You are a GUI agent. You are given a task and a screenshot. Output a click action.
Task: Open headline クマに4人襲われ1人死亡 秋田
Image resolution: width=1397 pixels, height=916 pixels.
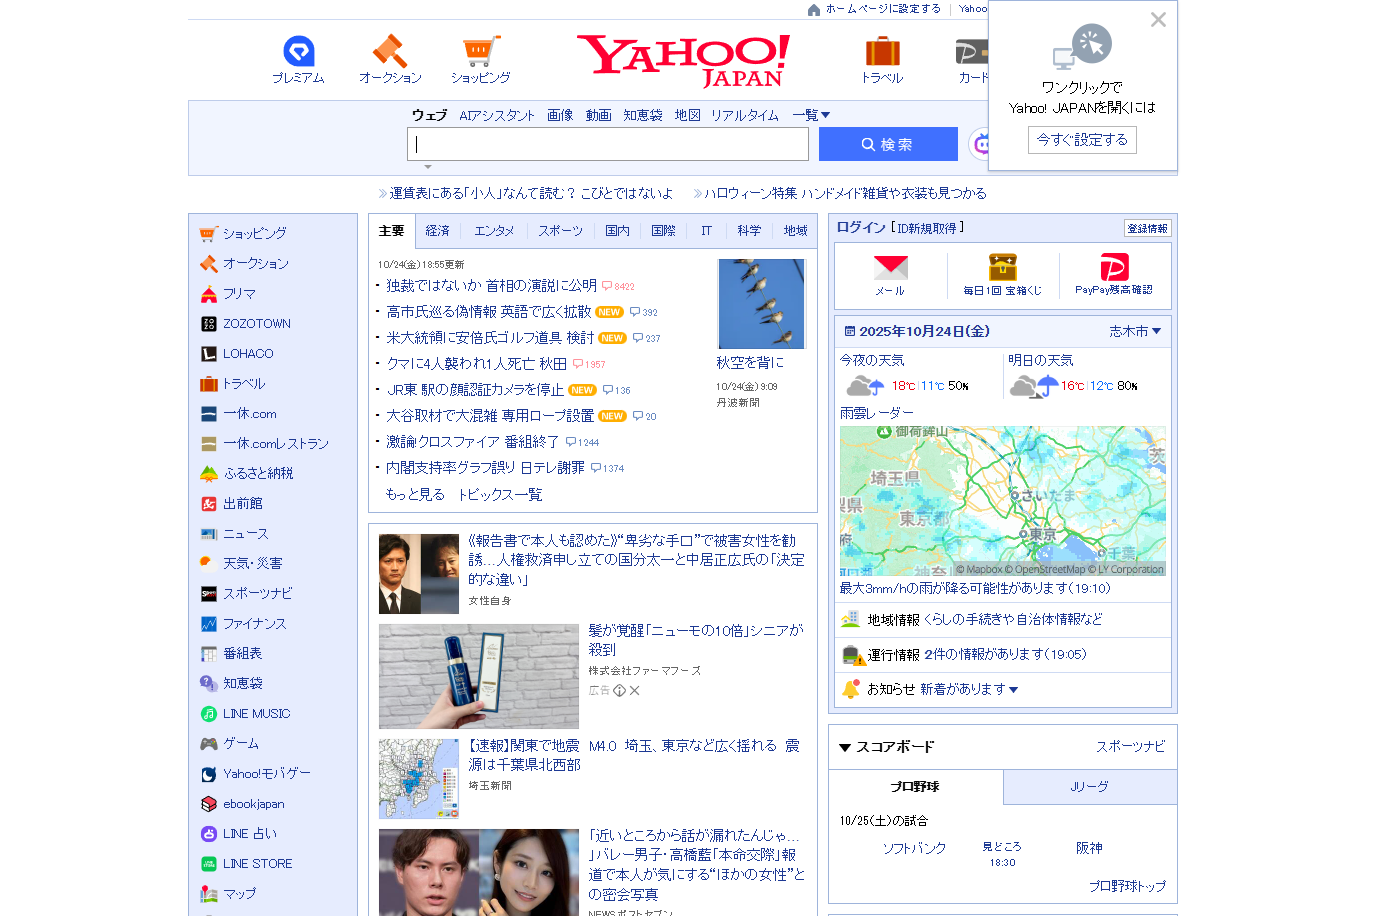(476, 363)
